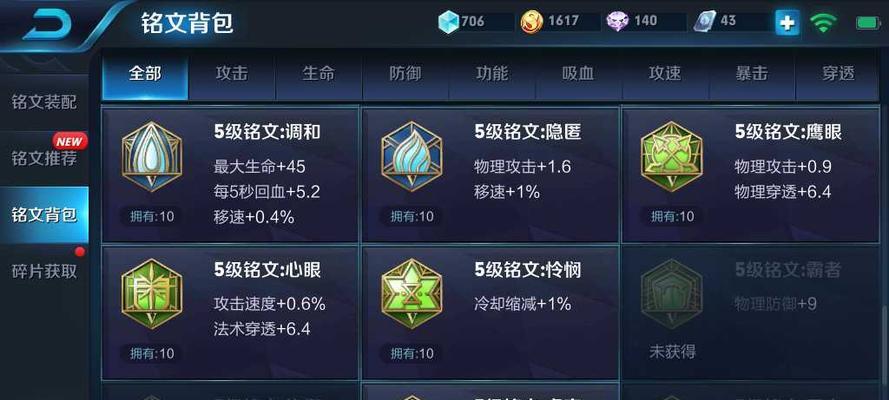Select the 隐匿 rune hexagon icon

(412, 157)
